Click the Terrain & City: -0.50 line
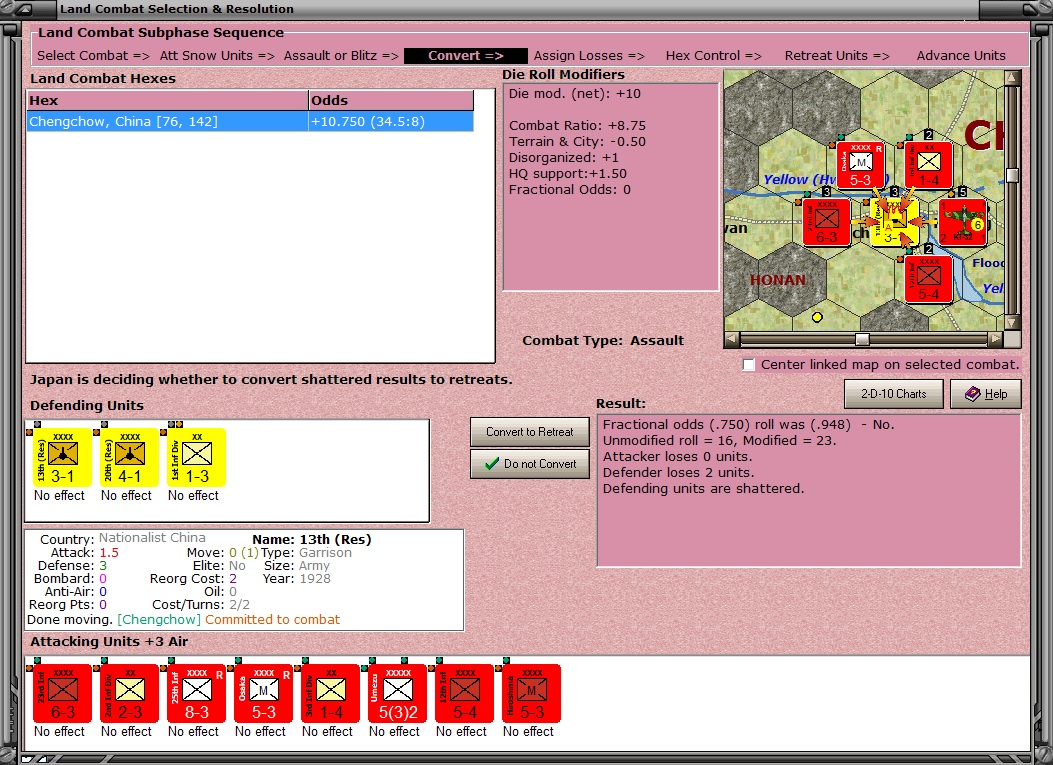The width and height of the screenshot is (1053, 765). pyautogui.click(x=577, y=142)
